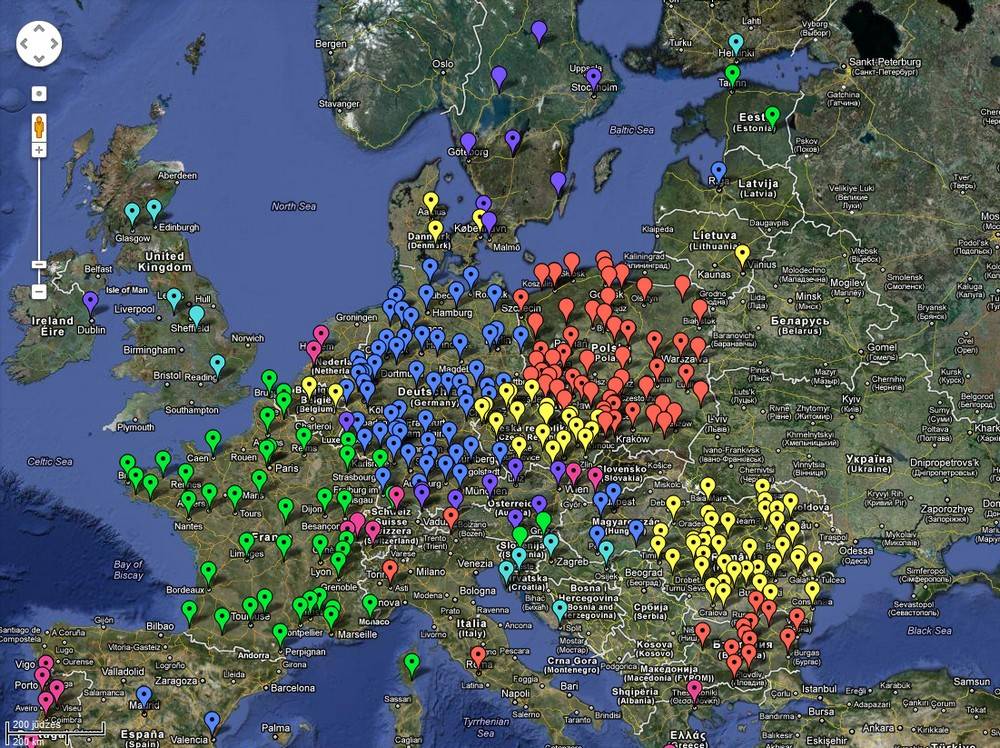The height and width of the screenshot is (748, 1000).
Task: Pan the map right with the arrow
Action: [x=52, y=44]
